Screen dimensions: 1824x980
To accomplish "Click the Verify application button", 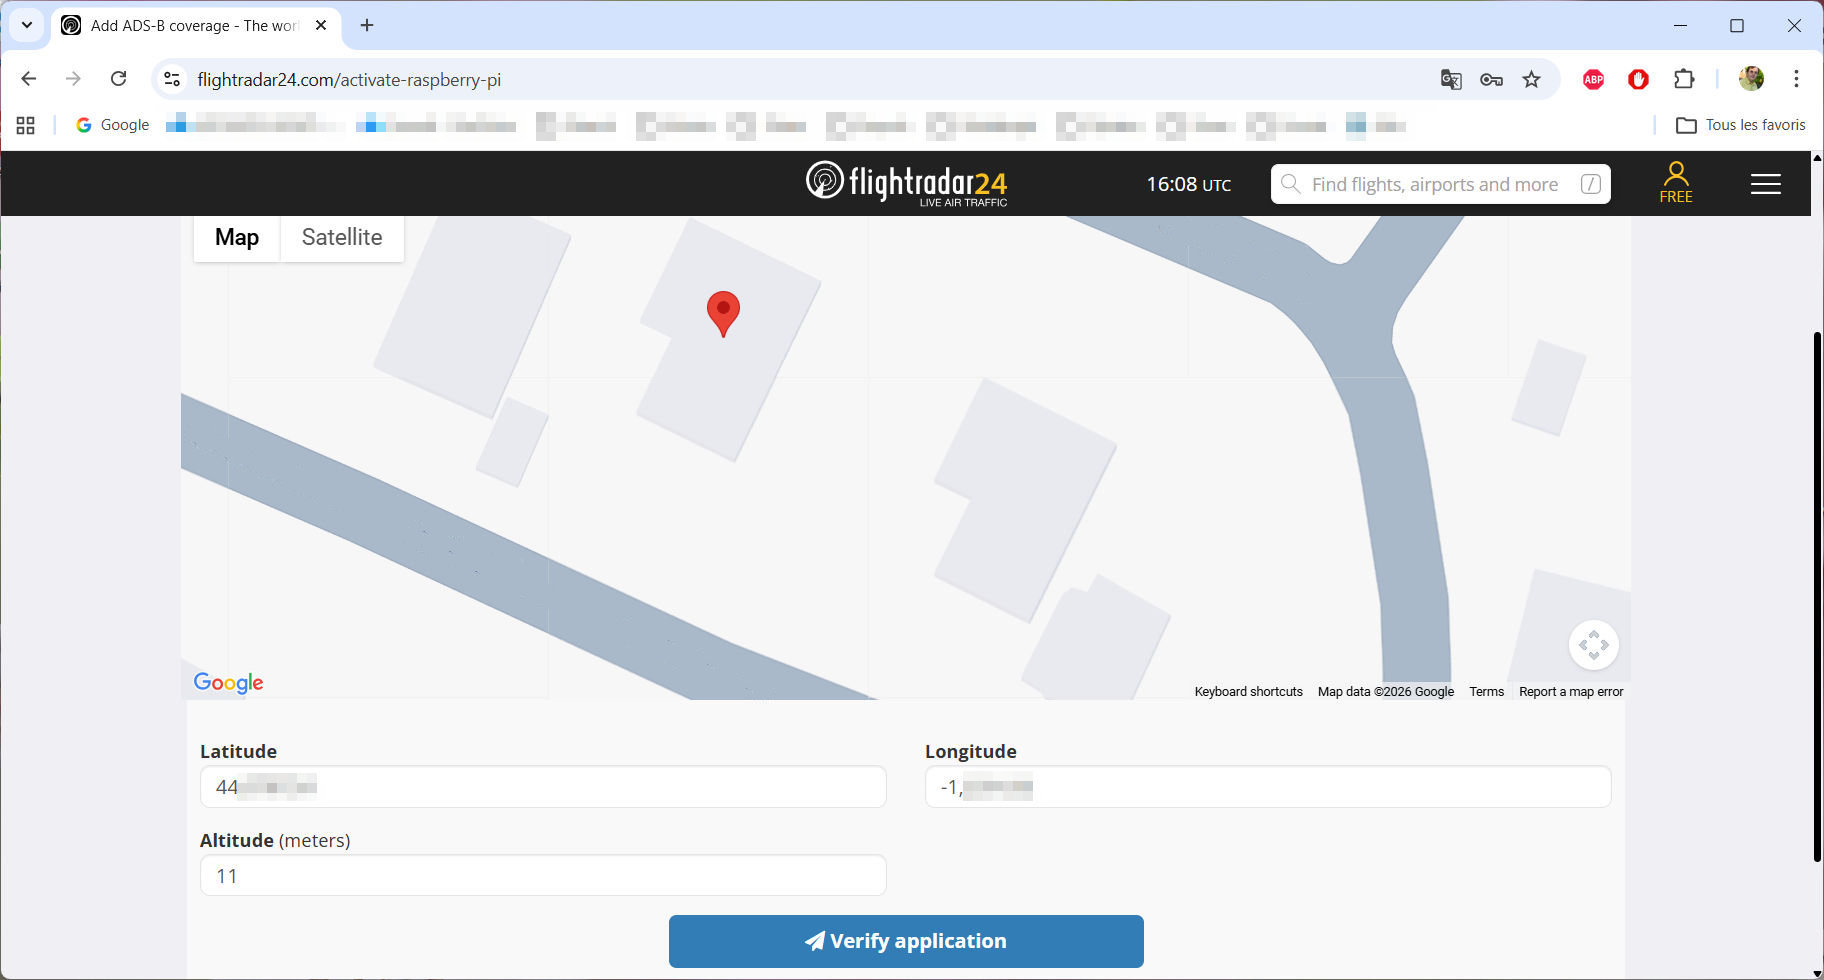I will point(906,941).
